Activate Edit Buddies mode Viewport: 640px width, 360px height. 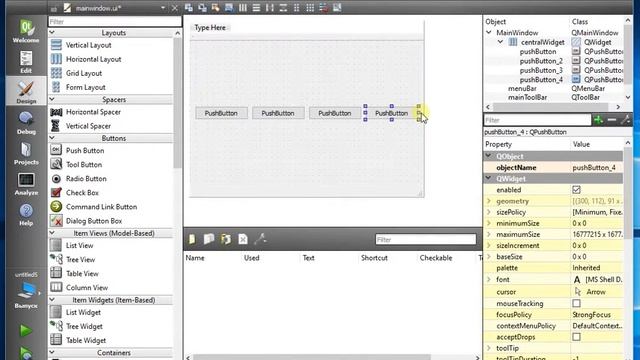coord(216,7)
